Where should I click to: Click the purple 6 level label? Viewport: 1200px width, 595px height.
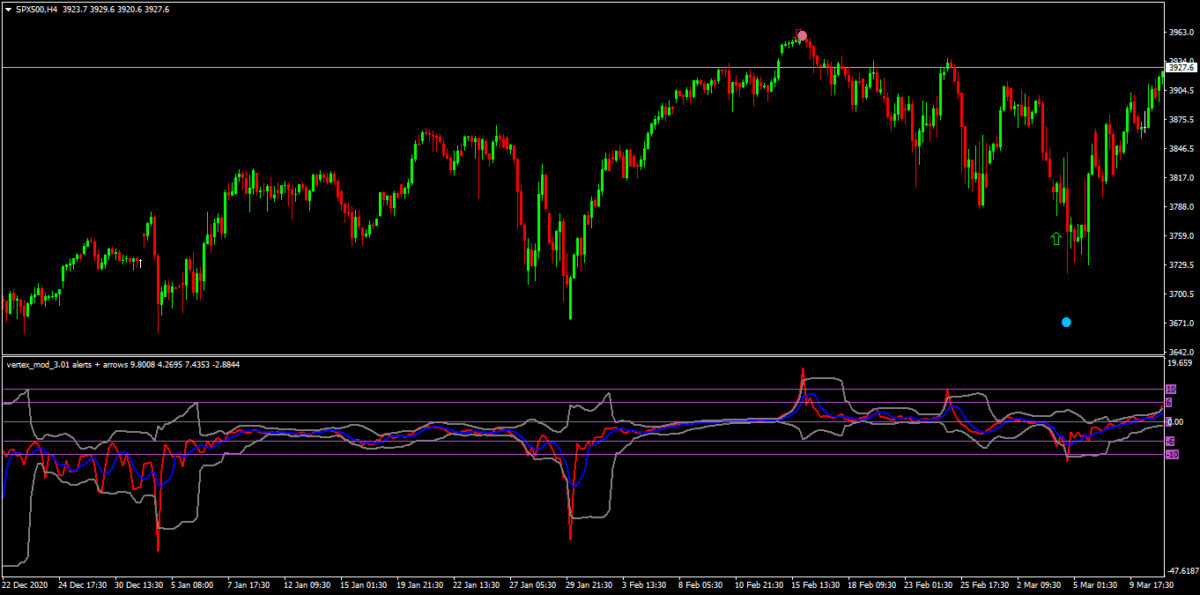tap(1169, 402)
